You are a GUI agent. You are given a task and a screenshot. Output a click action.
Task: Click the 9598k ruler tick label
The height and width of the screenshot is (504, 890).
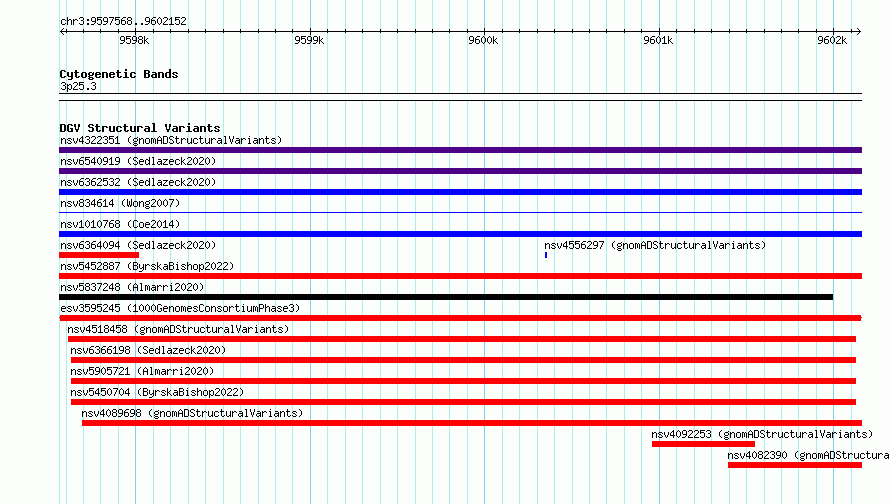click(x=134, y=40)
